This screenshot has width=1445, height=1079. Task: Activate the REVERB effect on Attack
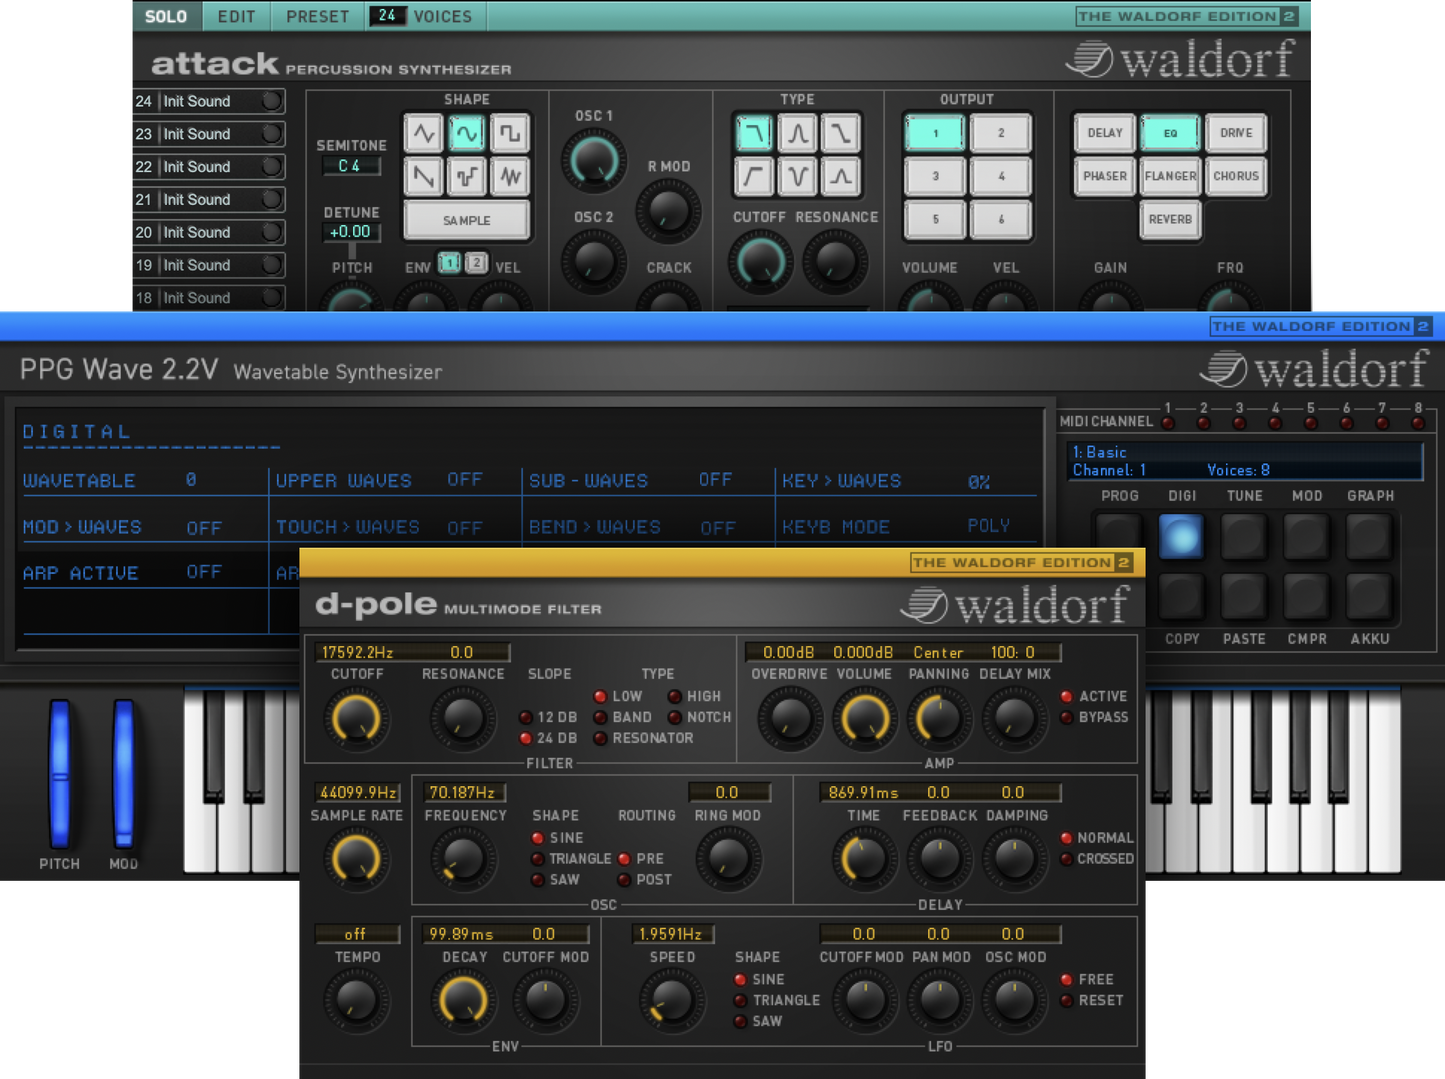coord(1169,220)
